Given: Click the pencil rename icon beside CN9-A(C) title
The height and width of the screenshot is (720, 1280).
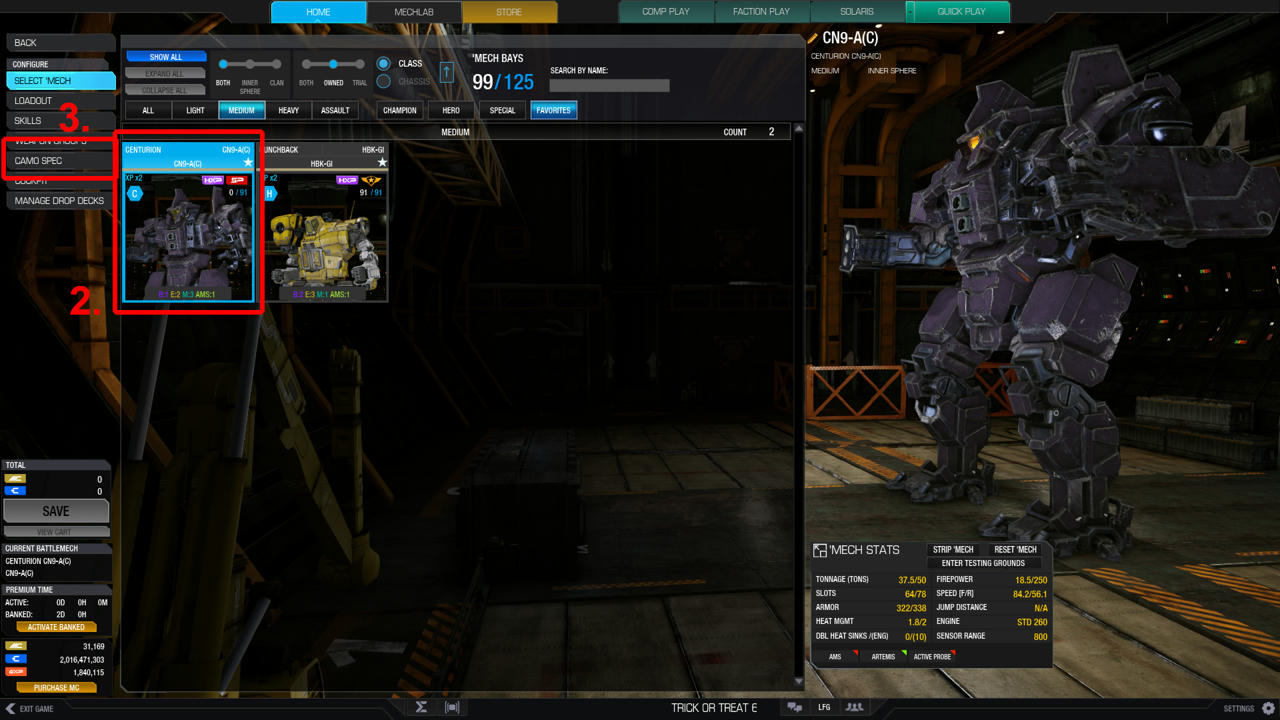Looking at the screenshot, I should point(813,39).
